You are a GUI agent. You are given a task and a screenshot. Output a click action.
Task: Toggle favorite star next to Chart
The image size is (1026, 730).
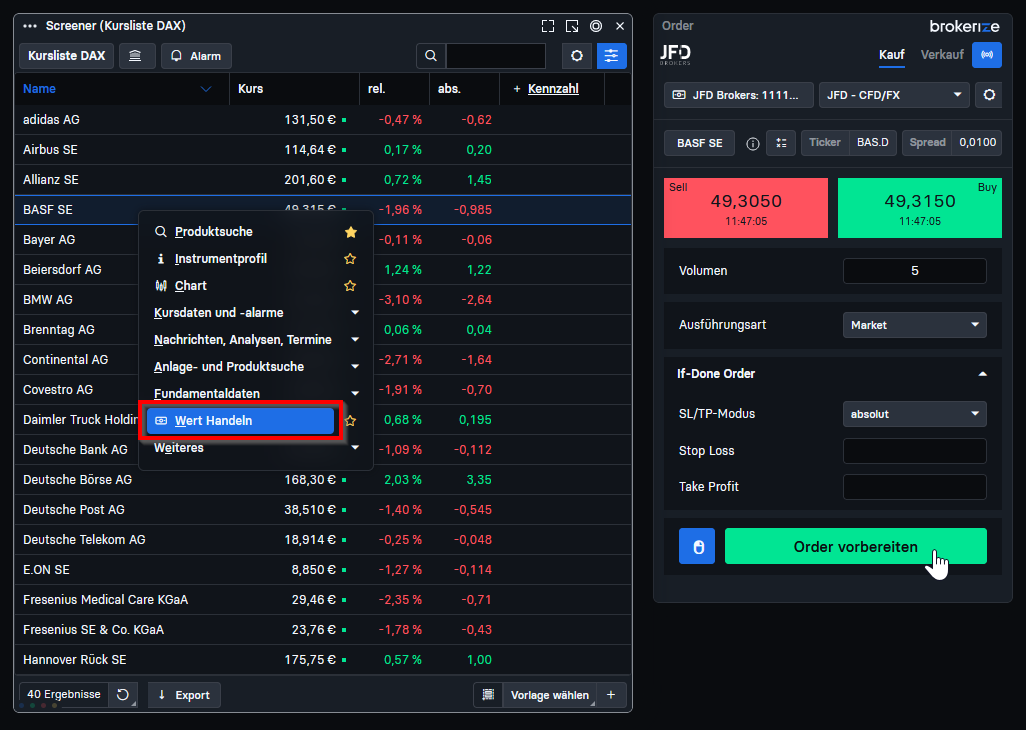[350, 286]
